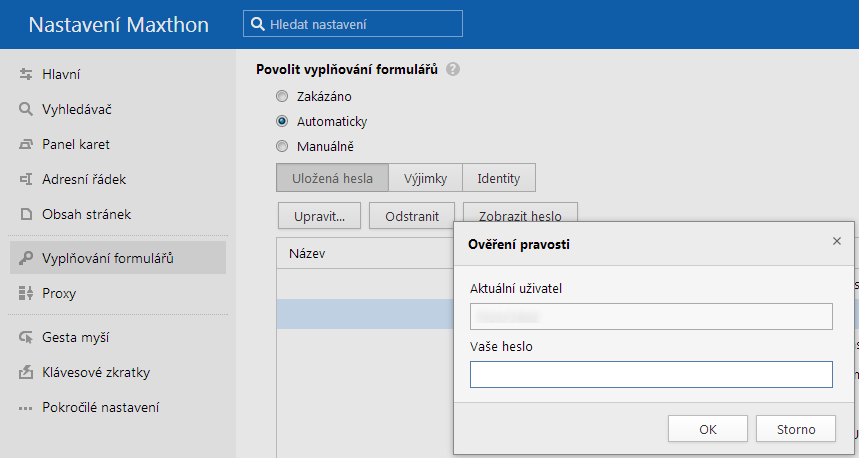This screenshot has width=859, height=458.
Task: Switch to the Identity tab
Action: tap(498, 179)
